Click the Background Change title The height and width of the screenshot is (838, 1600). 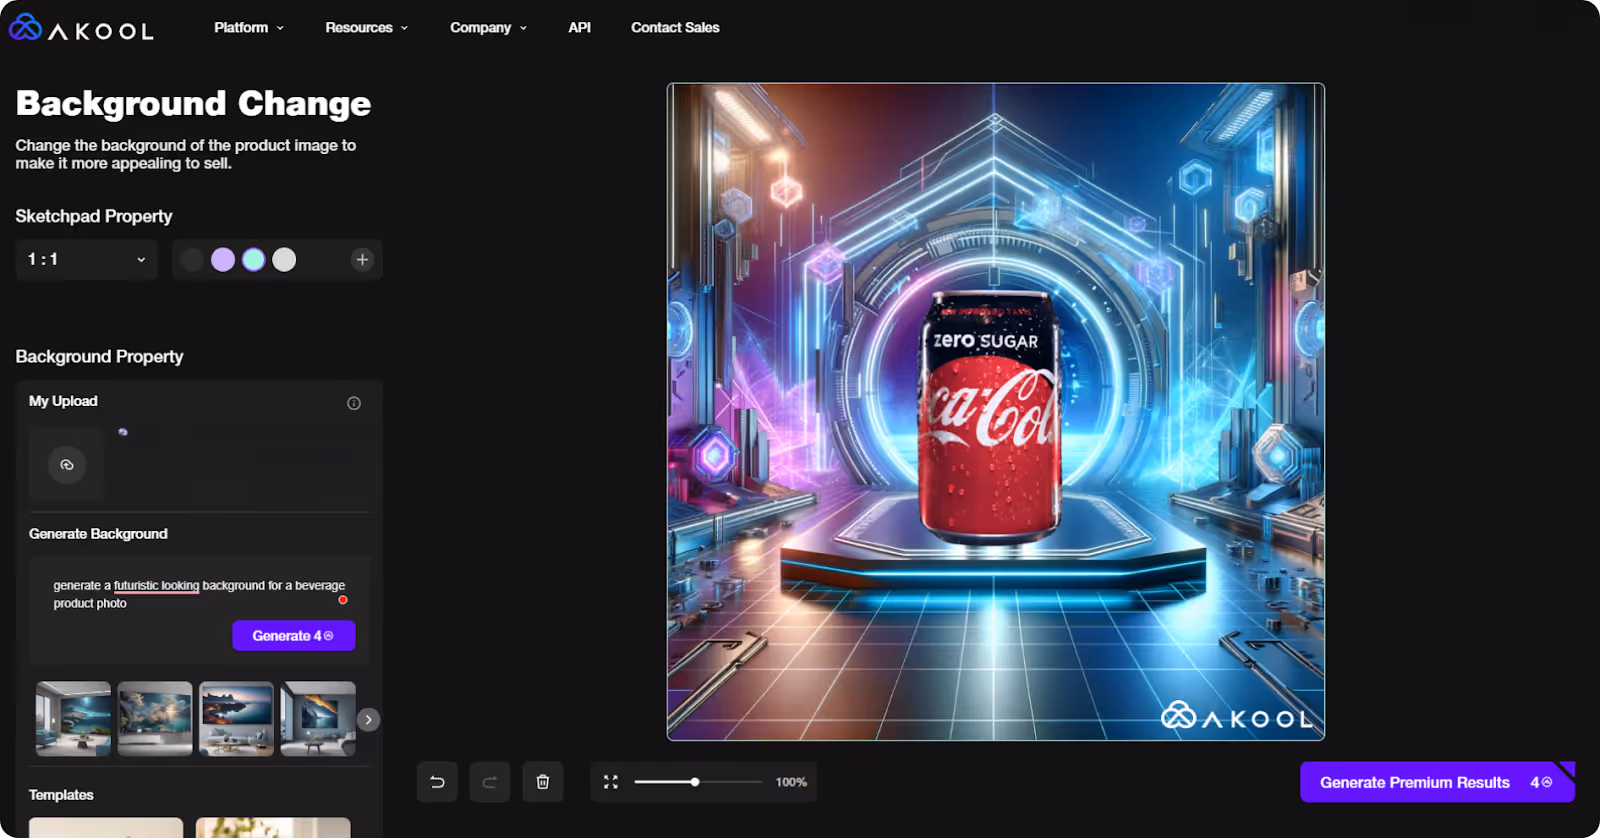[x=193, y=103]
